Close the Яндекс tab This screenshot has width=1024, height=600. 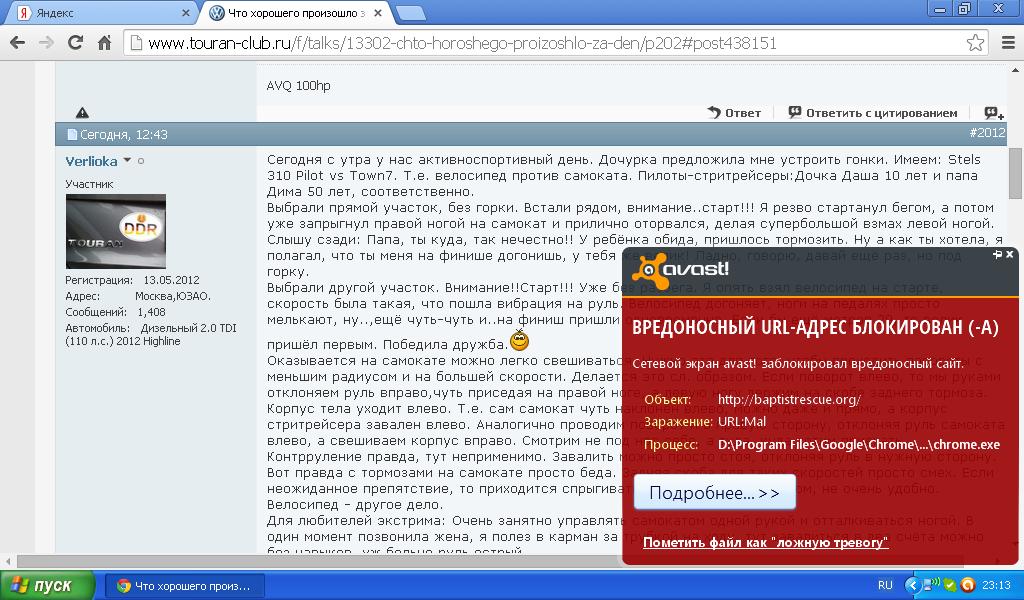[185, 13]
